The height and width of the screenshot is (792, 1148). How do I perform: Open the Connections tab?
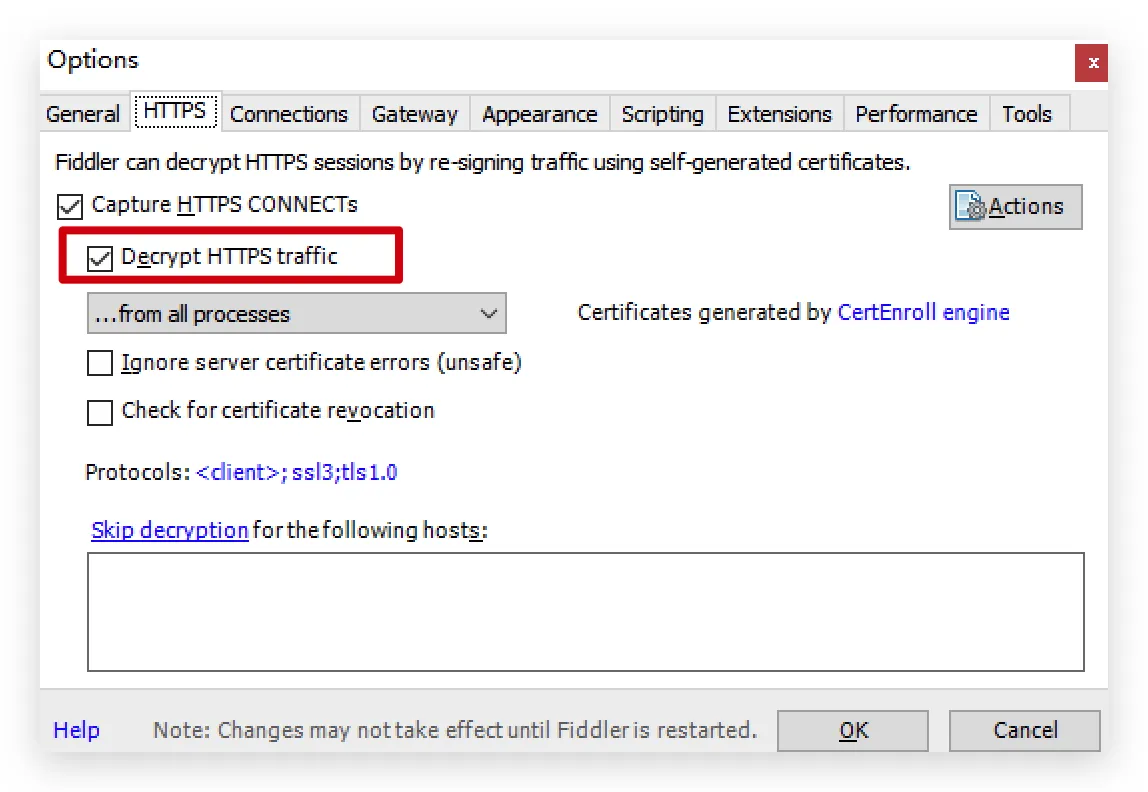coord(289,114)
